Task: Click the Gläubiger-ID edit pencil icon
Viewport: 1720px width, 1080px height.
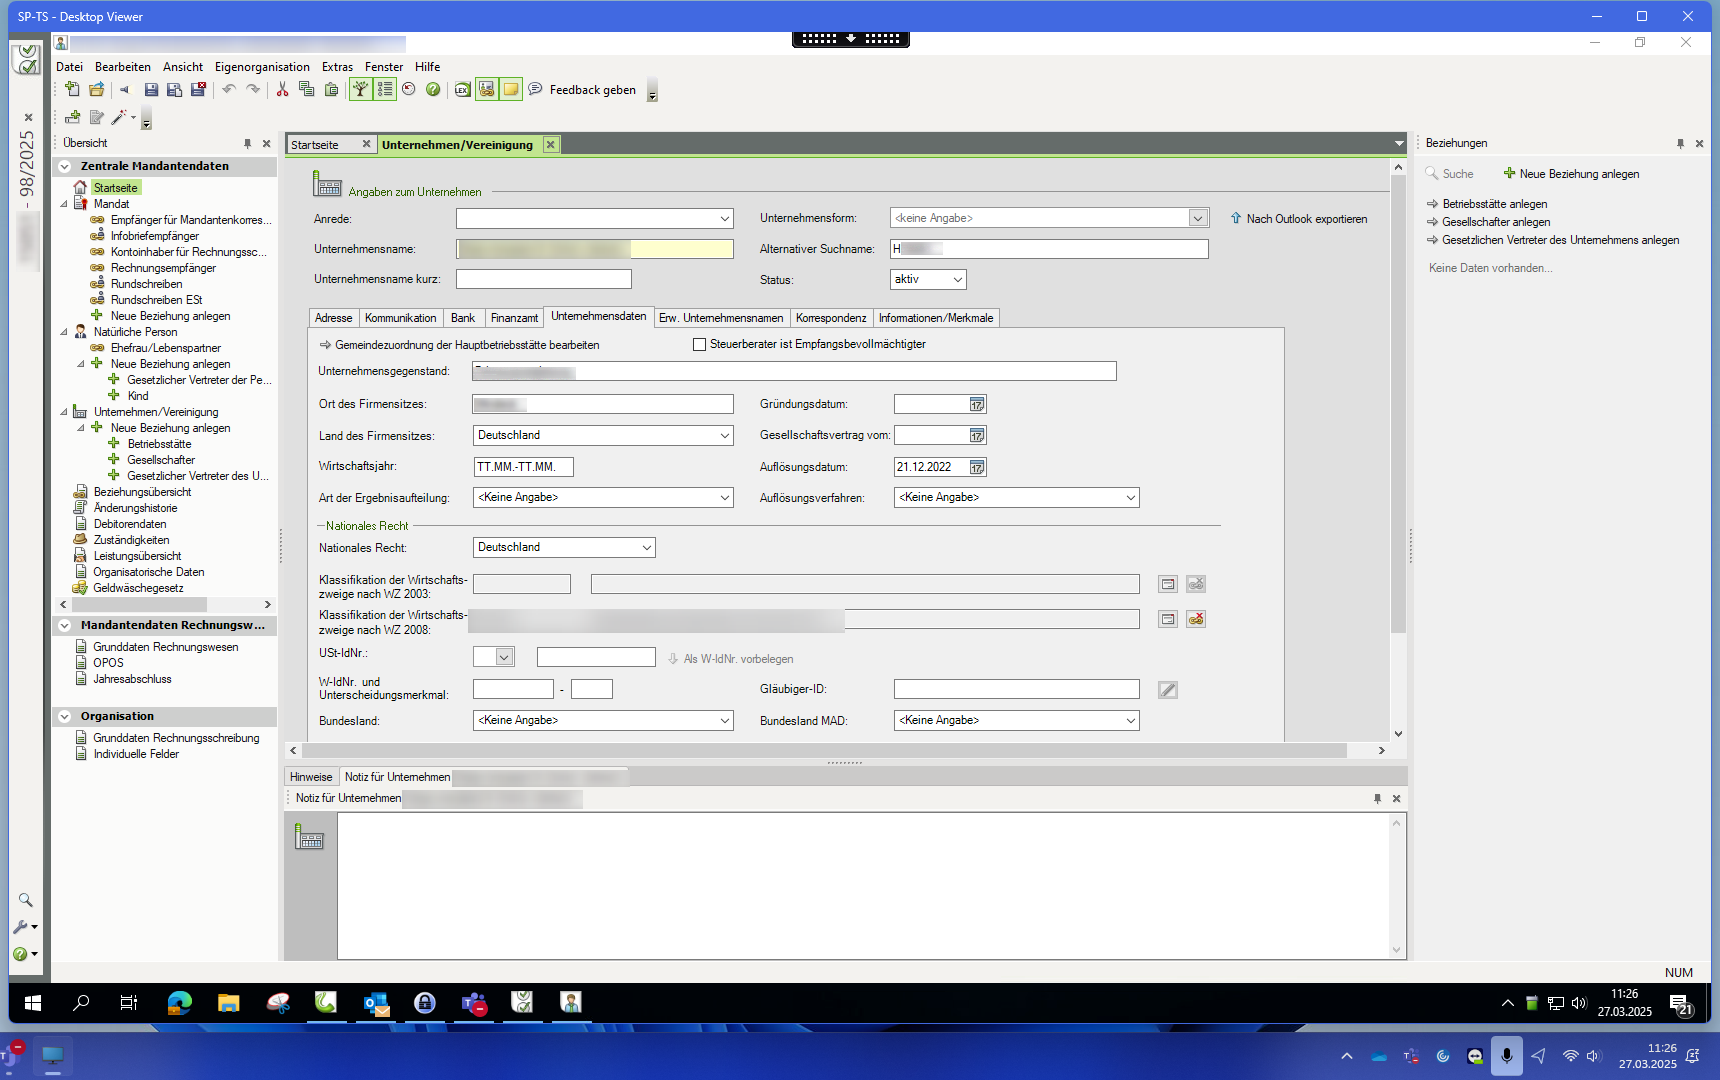Action: click(x=1167, y=690)
